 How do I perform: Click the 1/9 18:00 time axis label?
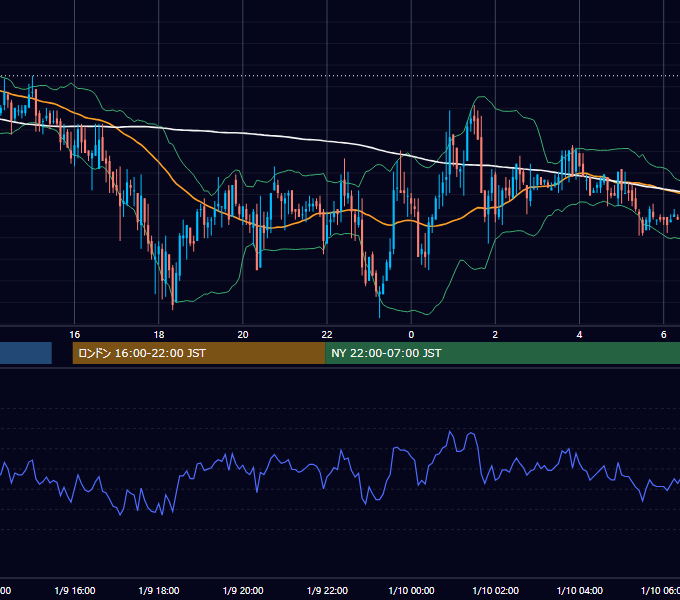(159, 590)
